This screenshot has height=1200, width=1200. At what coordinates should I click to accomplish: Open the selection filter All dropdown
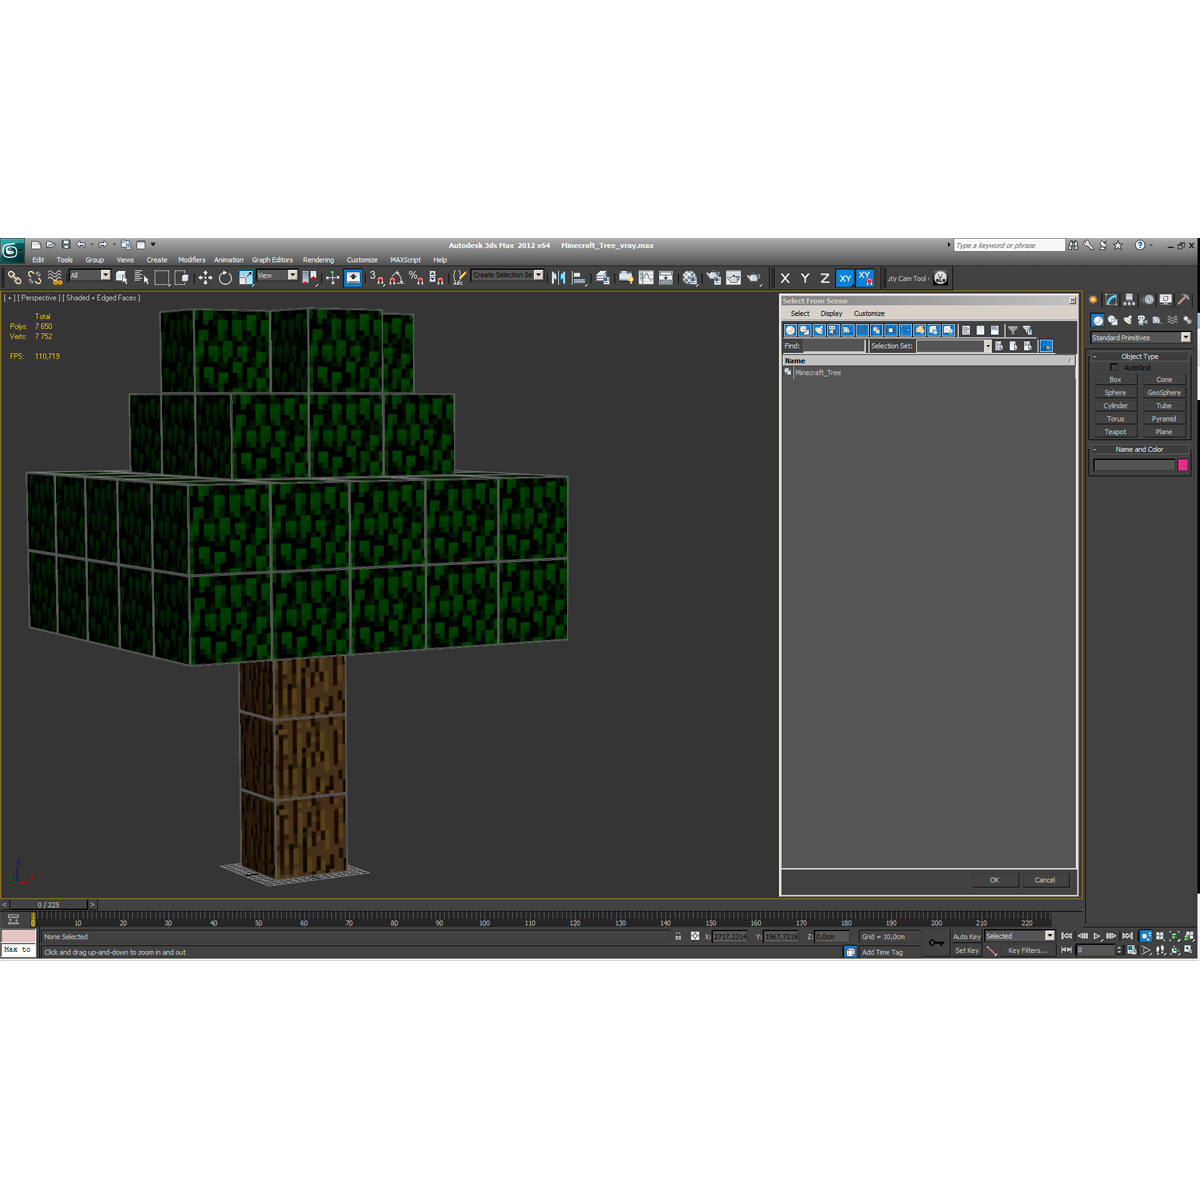[89, 275]
